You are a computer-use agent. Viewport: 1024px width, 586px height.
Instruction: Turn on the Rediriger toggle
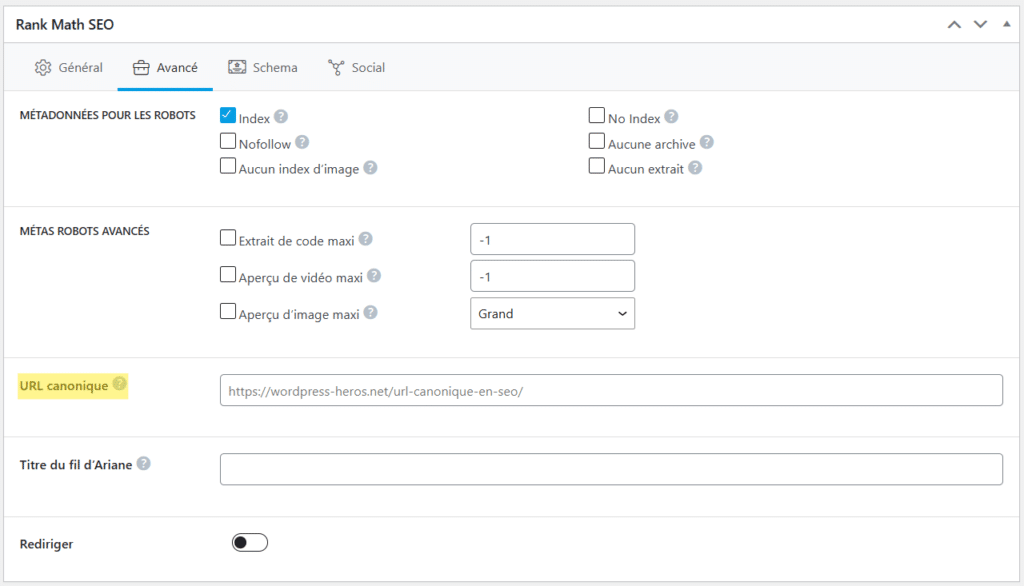249,542
